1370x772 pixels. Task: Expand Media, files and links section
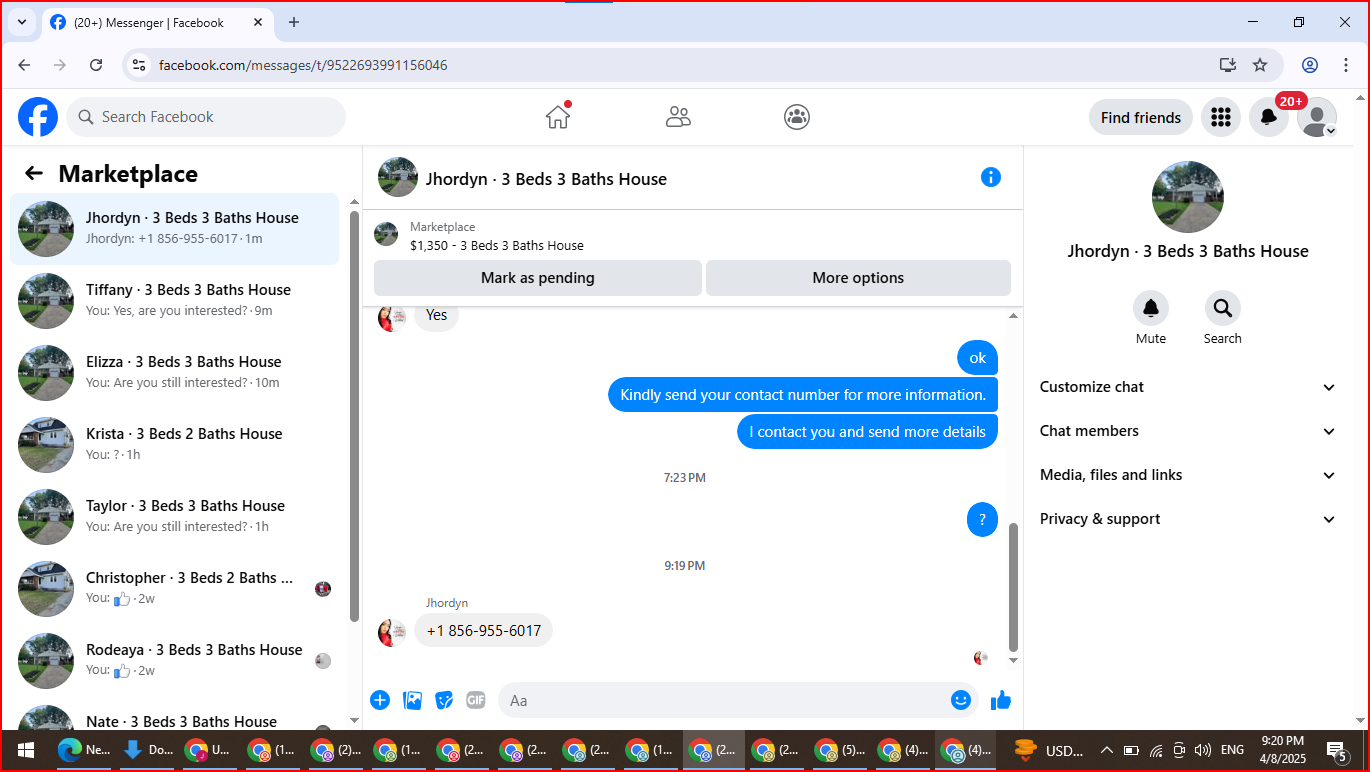[1188, 475]
